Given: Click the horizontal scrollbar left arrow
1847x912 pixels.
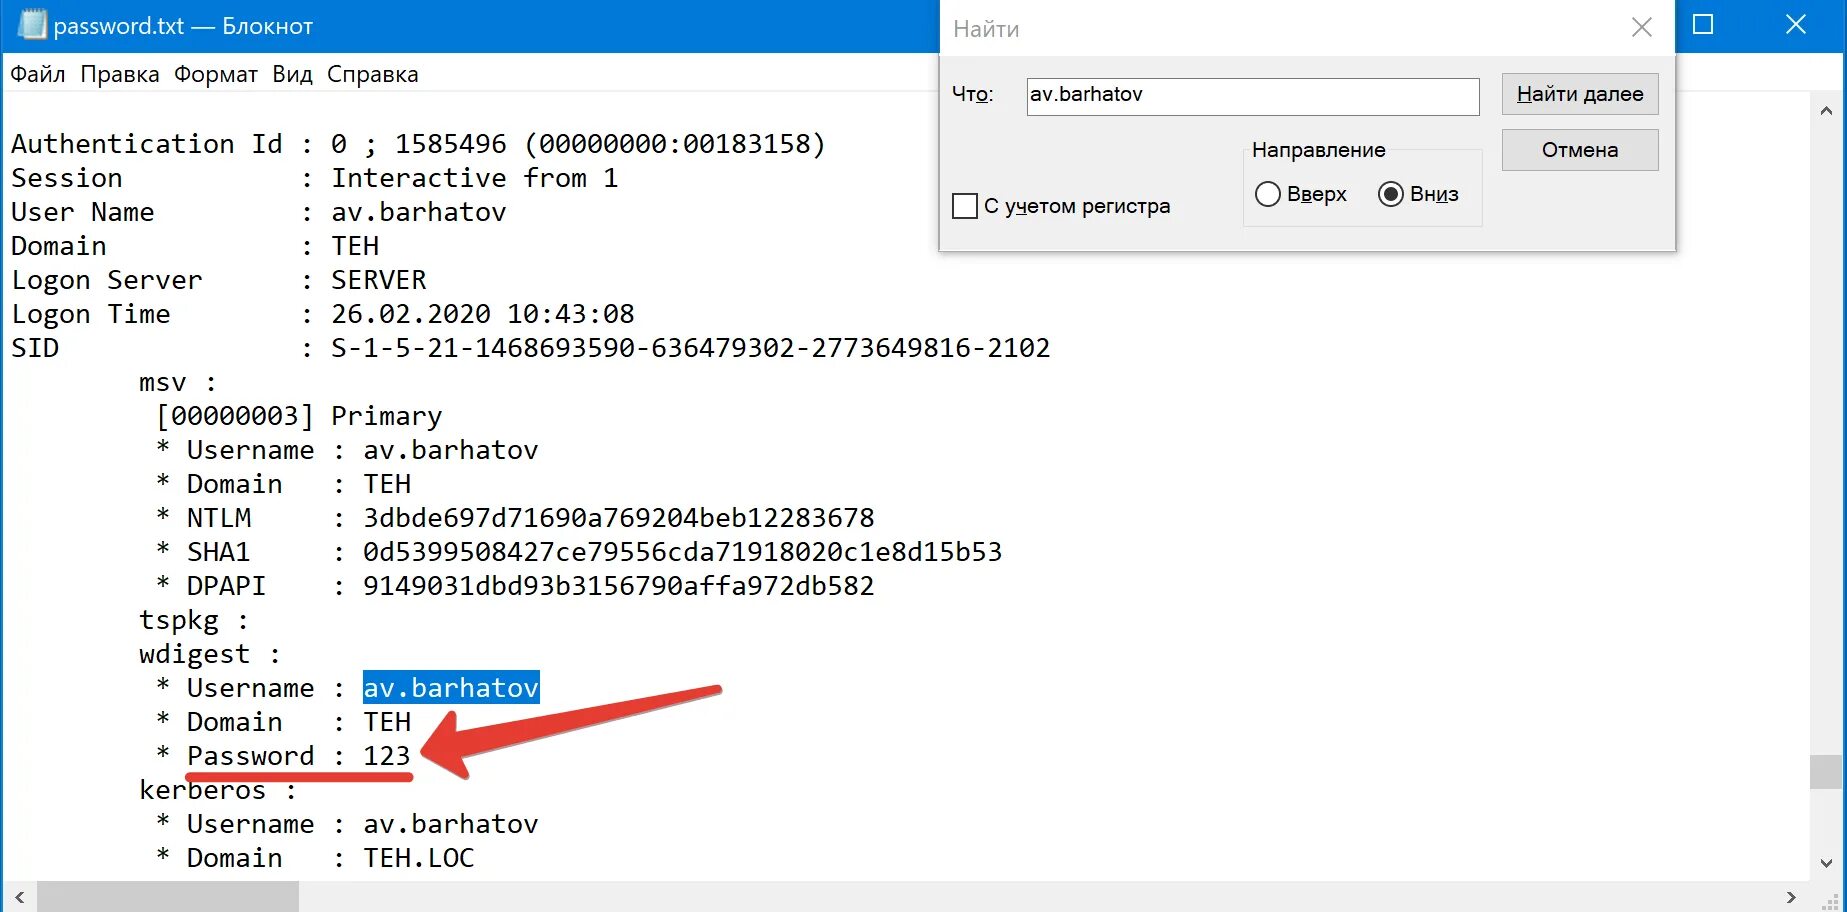Looking at the screenshot, I should click(20, 897).
